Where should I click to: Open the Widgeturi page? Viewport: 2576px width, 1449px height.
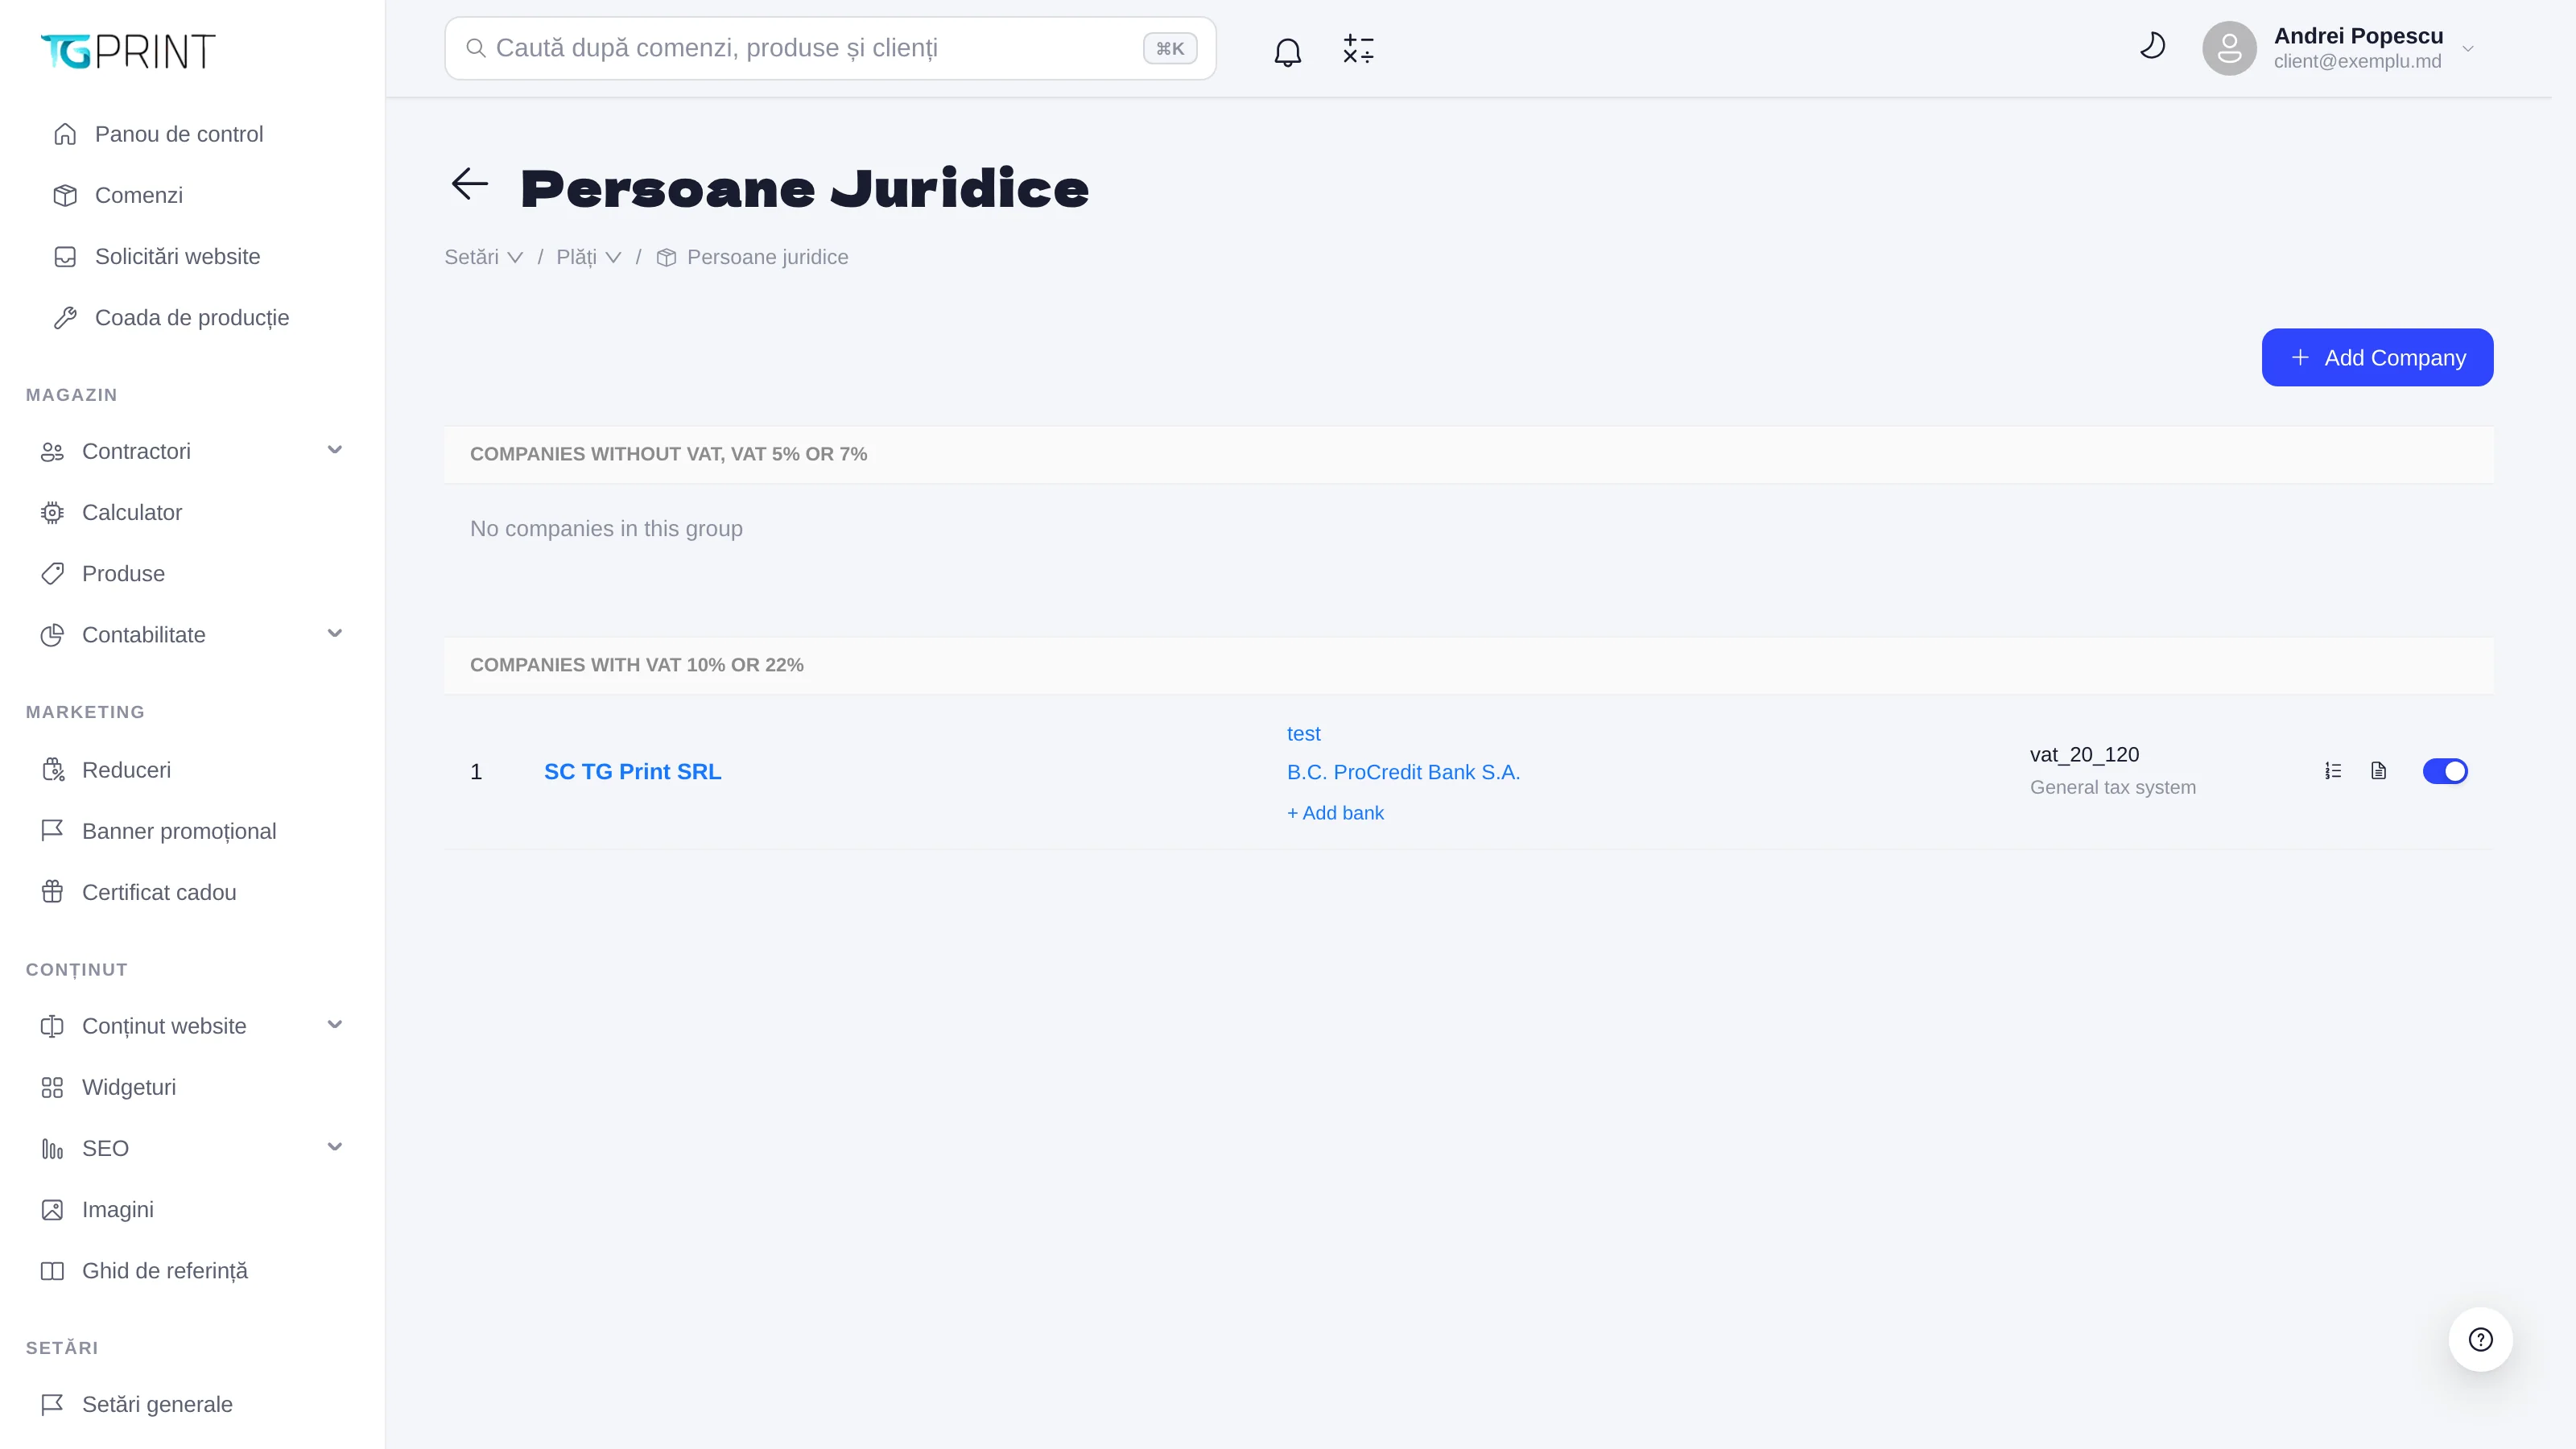[x=129, y=1087]
